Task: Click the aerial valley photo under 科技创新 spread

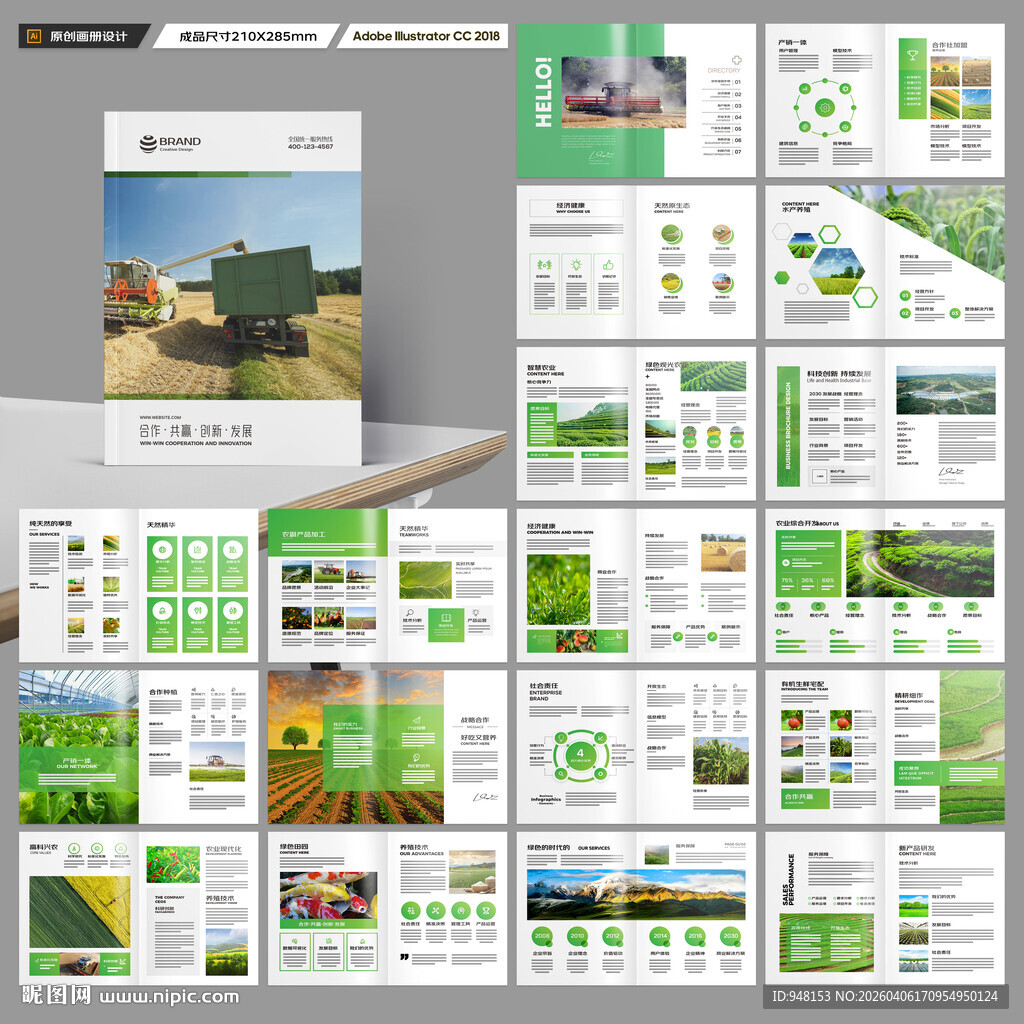Action: click(946, 390)
